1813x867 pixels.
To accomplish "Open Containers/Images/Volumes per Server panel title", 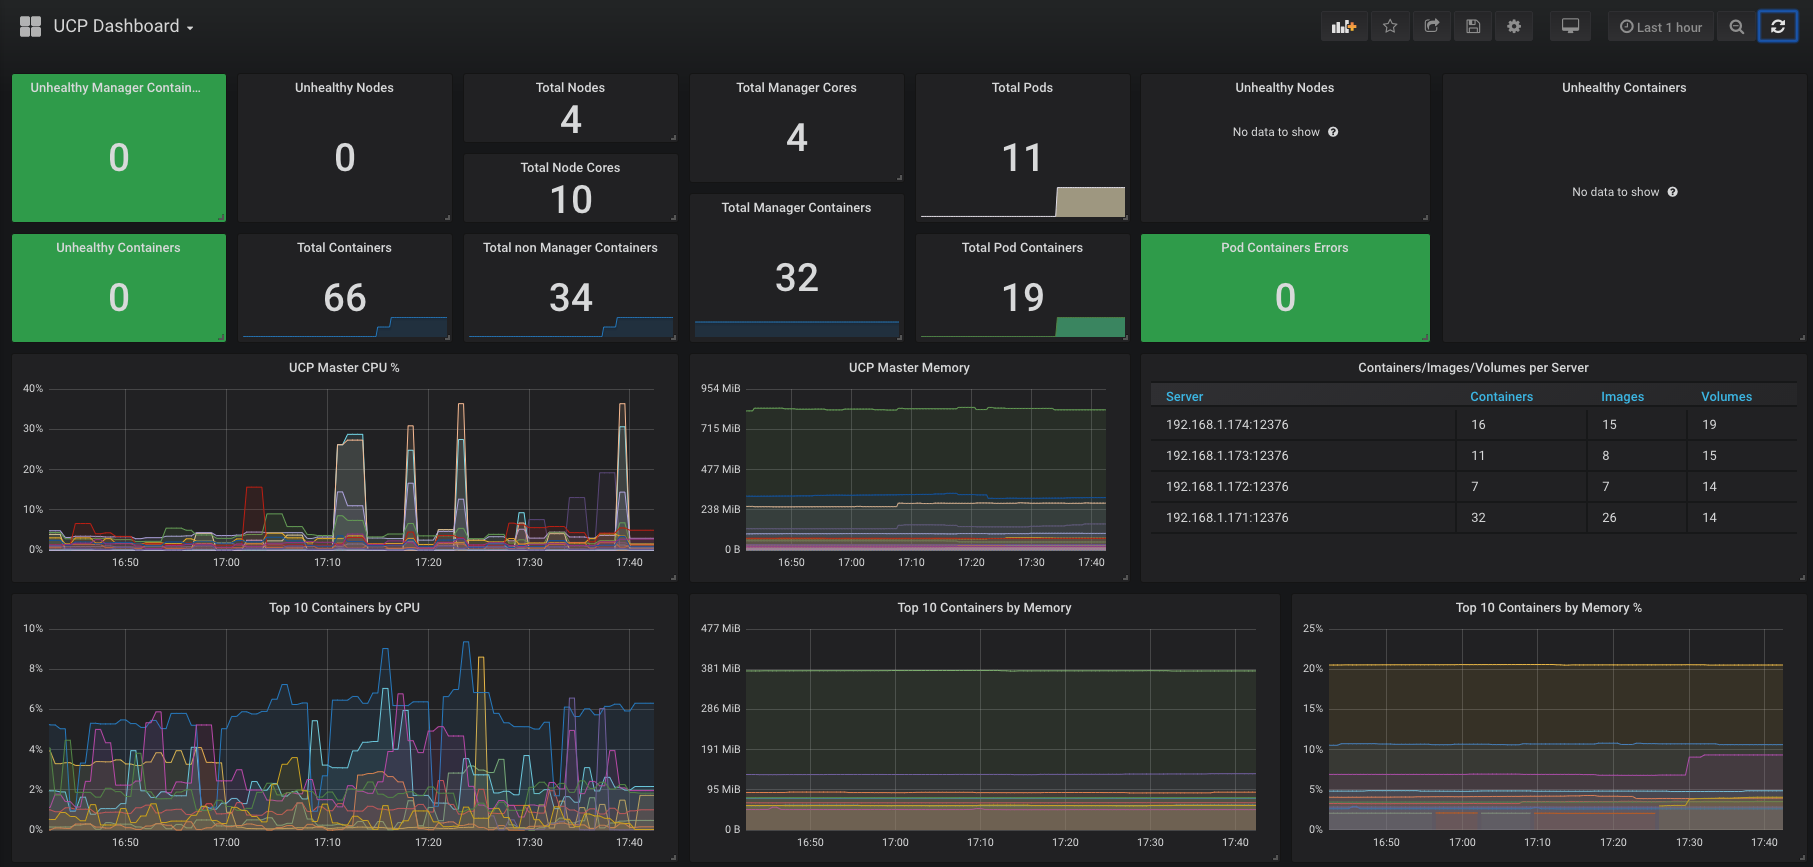I will (1473, 368).
